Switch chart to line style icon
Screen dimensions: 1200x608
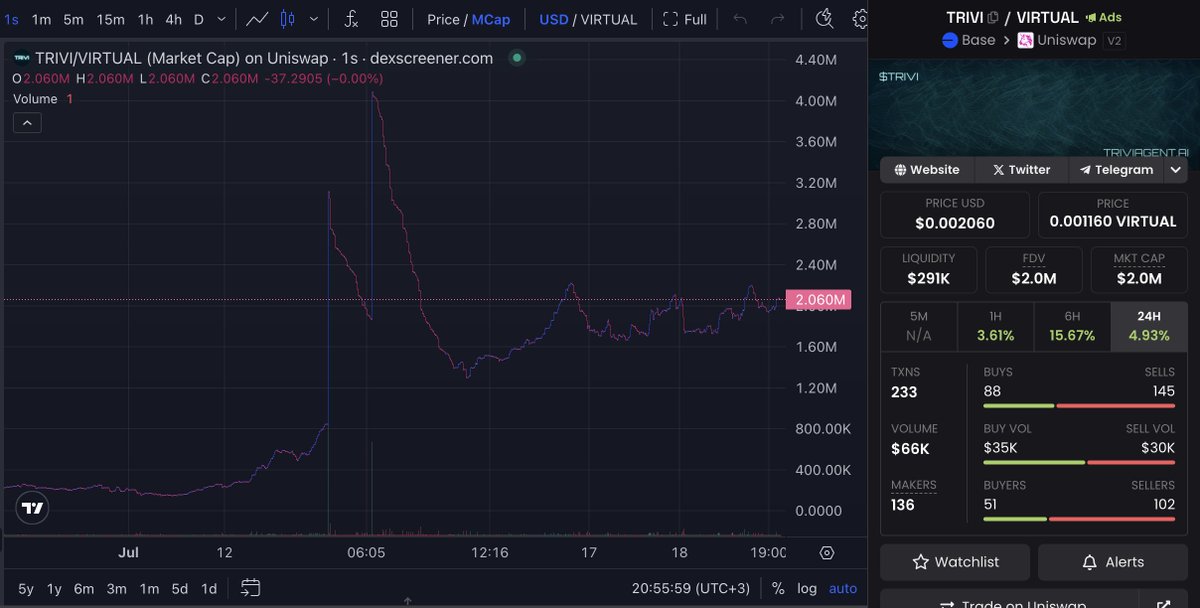click(x=257, y=19)
